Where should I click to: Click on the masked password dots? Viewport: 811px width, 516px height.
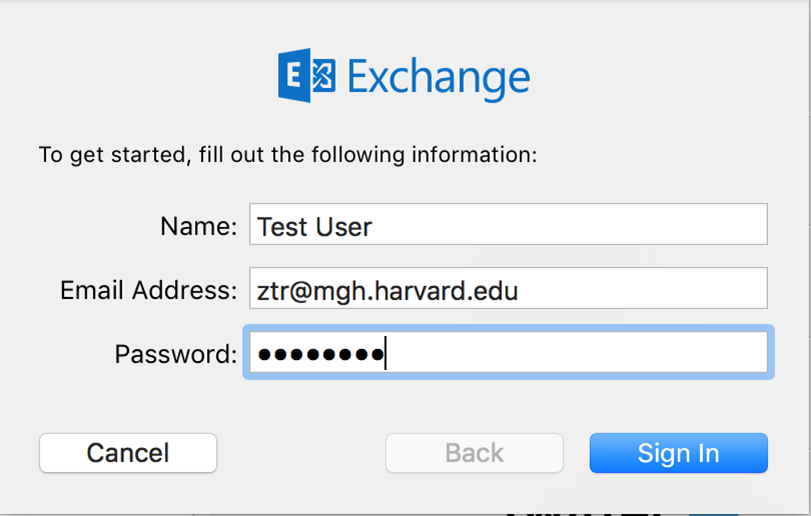coord(321,354)
